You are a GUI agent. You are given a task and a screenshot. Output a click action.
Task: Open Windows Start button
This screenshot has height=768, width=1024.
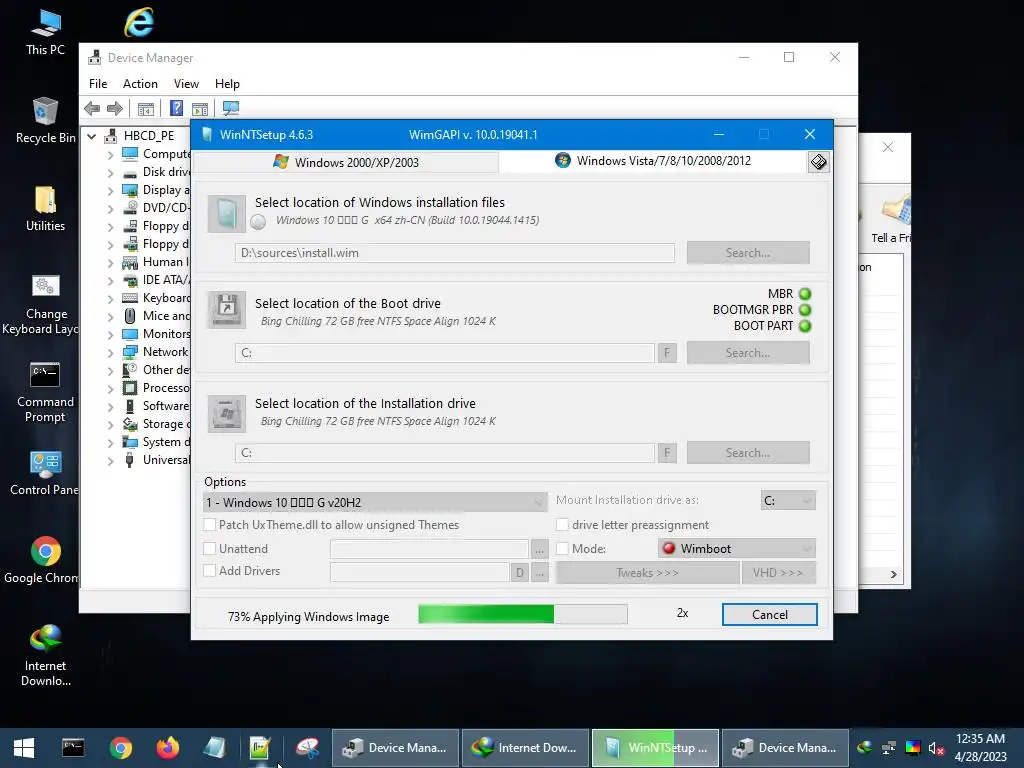[24, 748]
